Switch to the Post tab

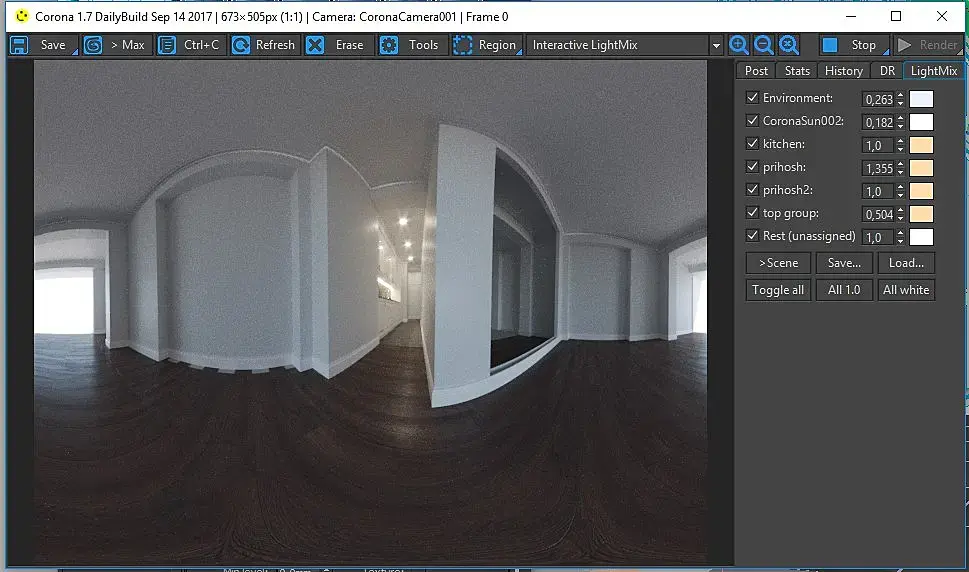click(756, 70)
